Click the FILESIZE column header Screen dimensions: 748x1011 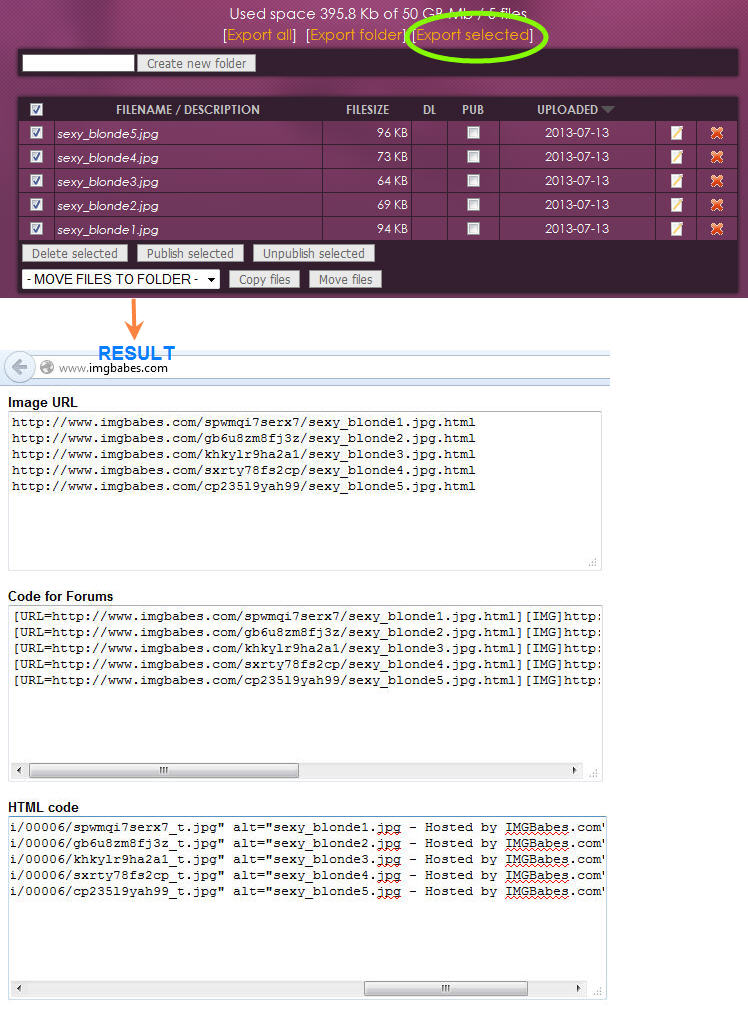(367, 110)
